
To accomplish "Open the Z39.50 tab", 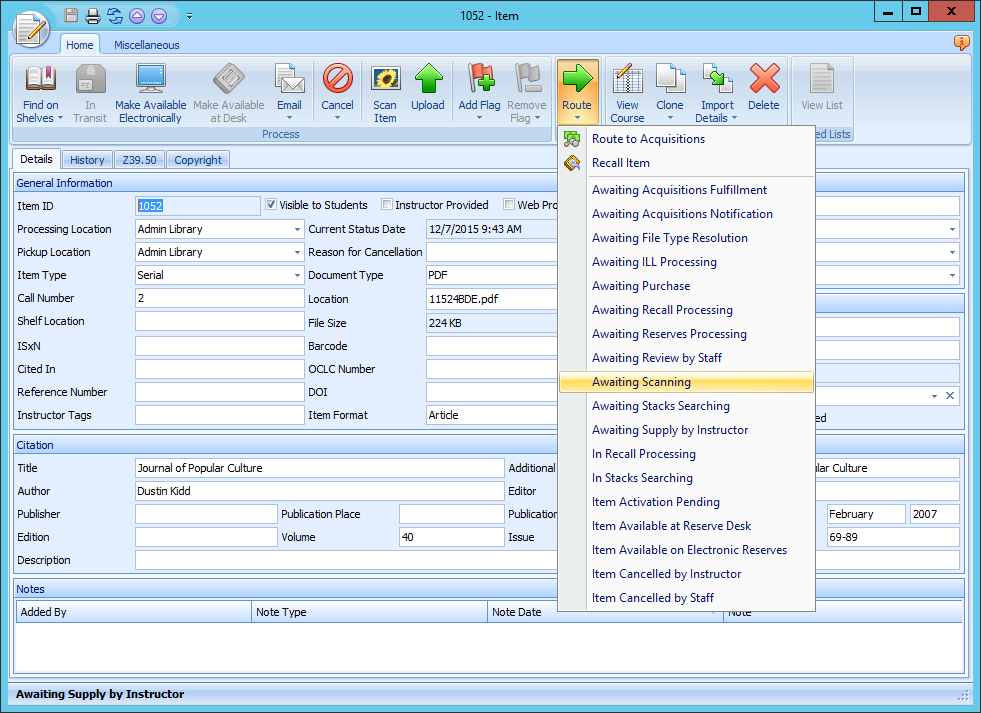I will click(x=139, y=159).
